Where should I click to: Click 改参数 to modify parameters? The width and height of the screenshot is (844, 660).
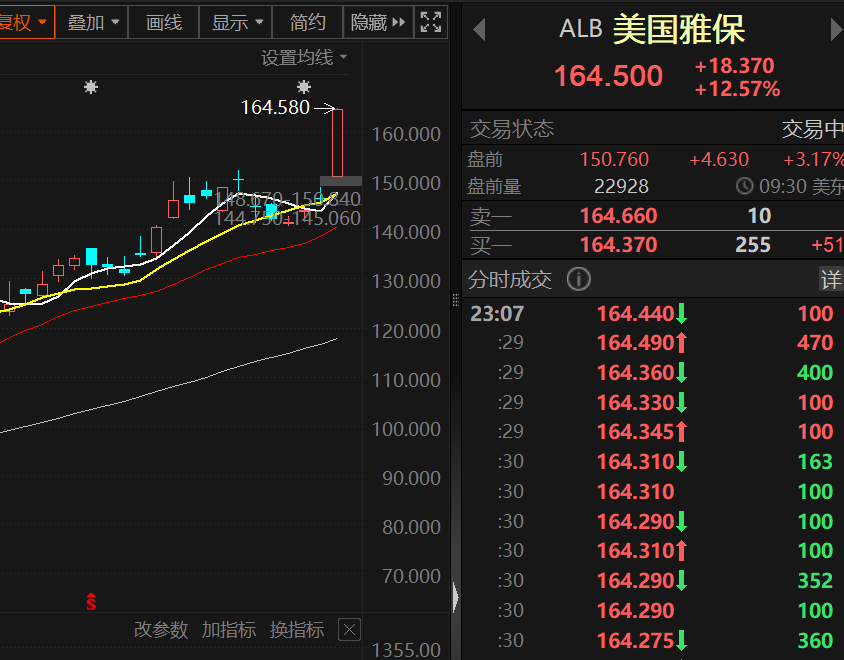161,629
